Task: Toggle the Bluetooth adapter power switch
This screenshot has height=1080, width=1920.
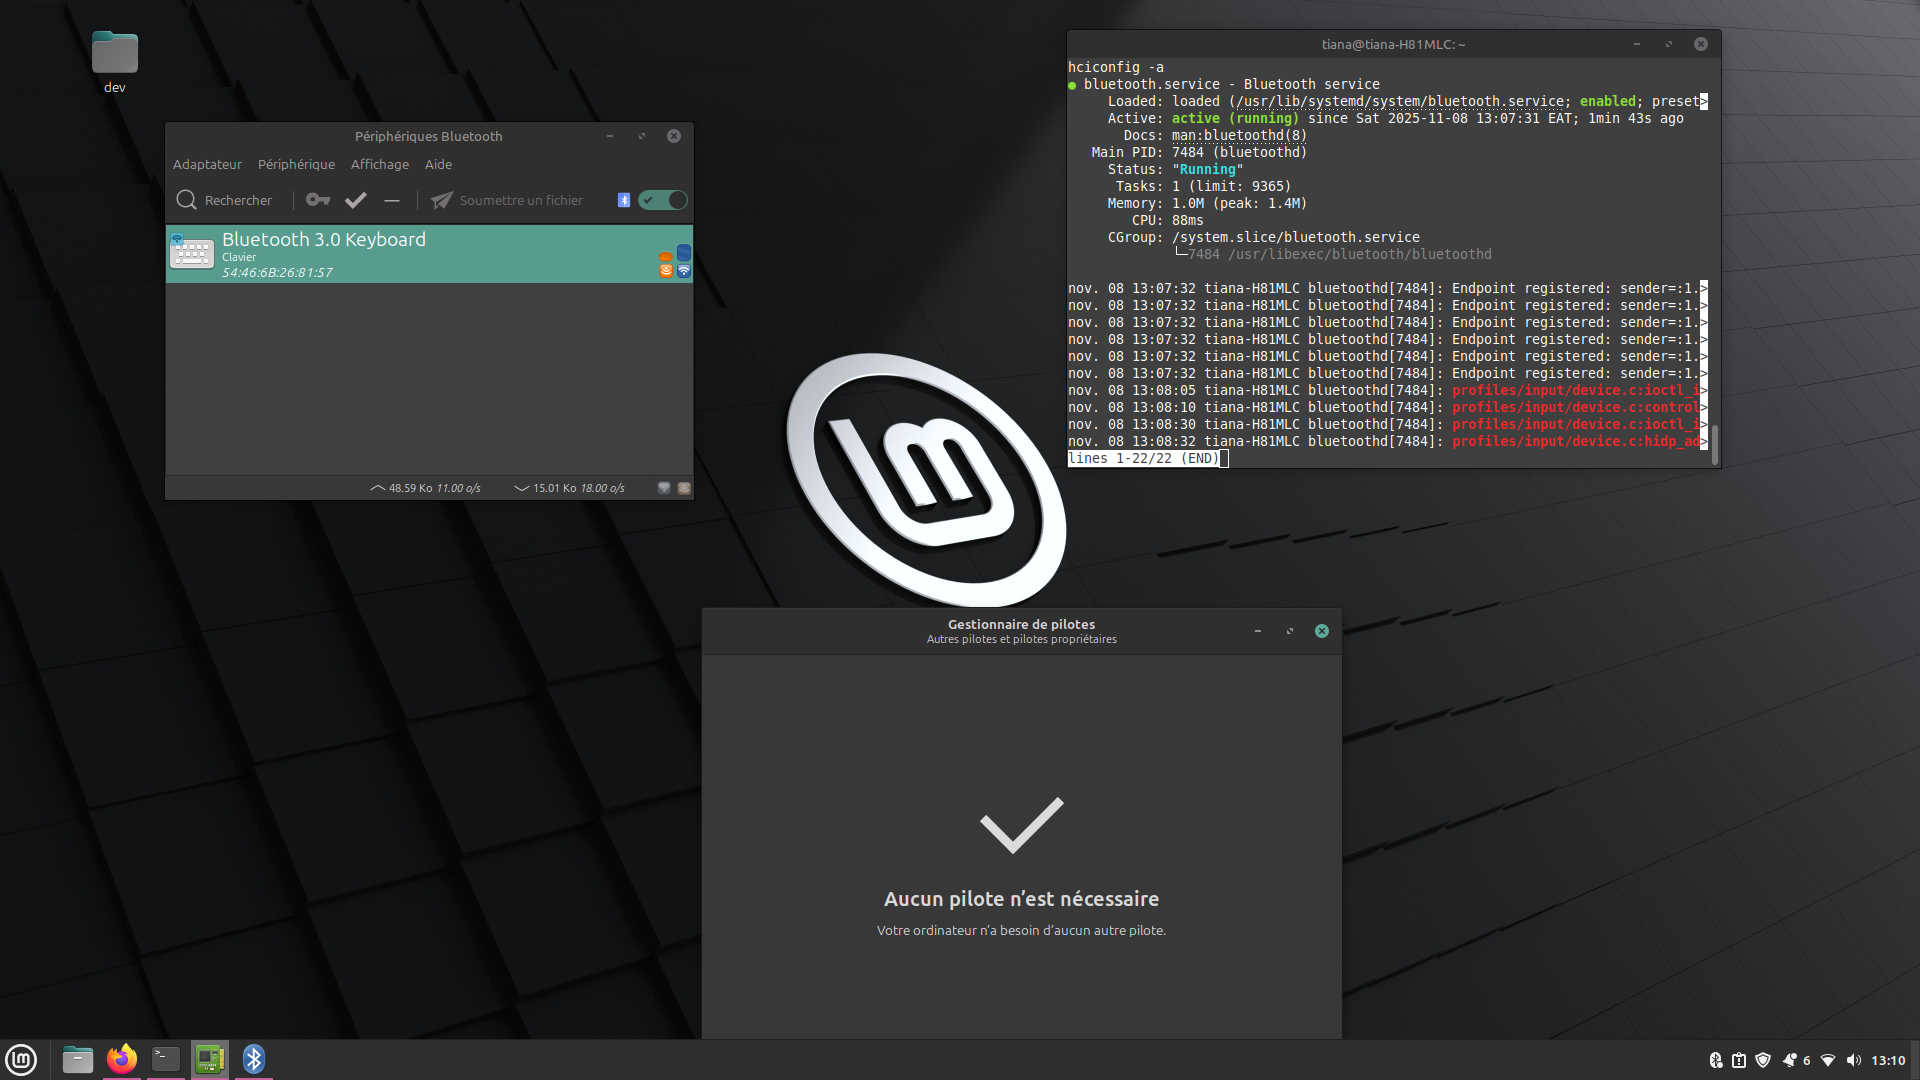Action: tap(663, 200)
